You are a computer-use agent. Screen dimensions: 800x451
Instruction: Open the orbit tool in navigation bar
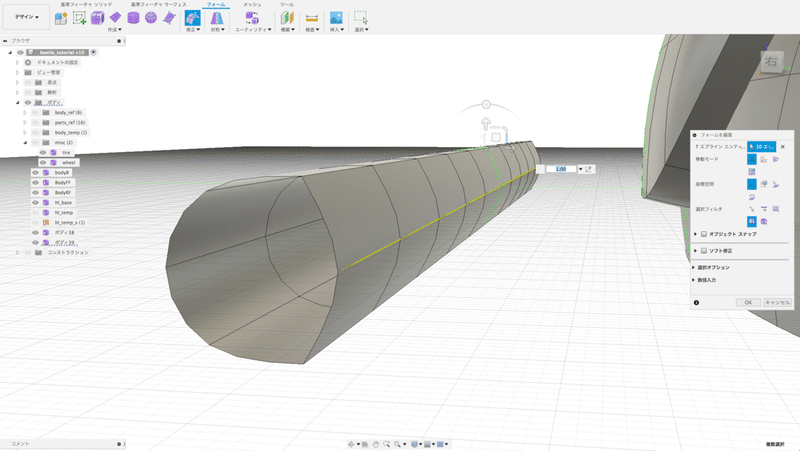[x=351, y=444]
